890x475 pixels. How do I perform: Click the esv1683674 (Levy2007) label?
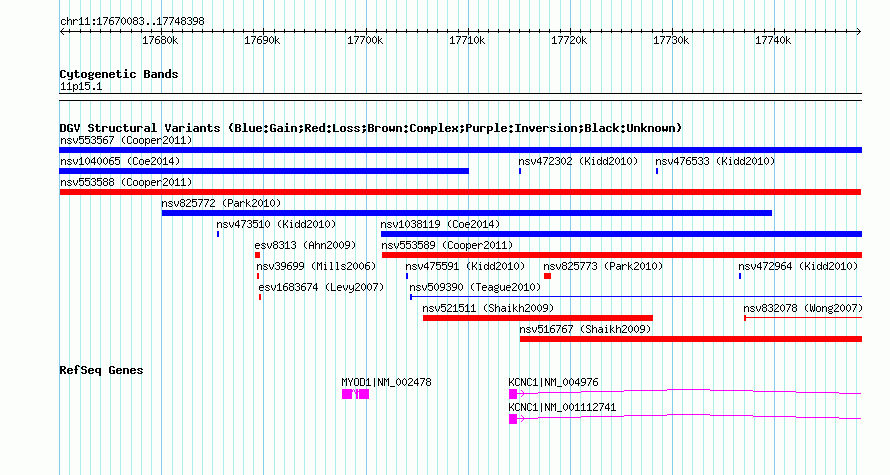pos(321,287)
